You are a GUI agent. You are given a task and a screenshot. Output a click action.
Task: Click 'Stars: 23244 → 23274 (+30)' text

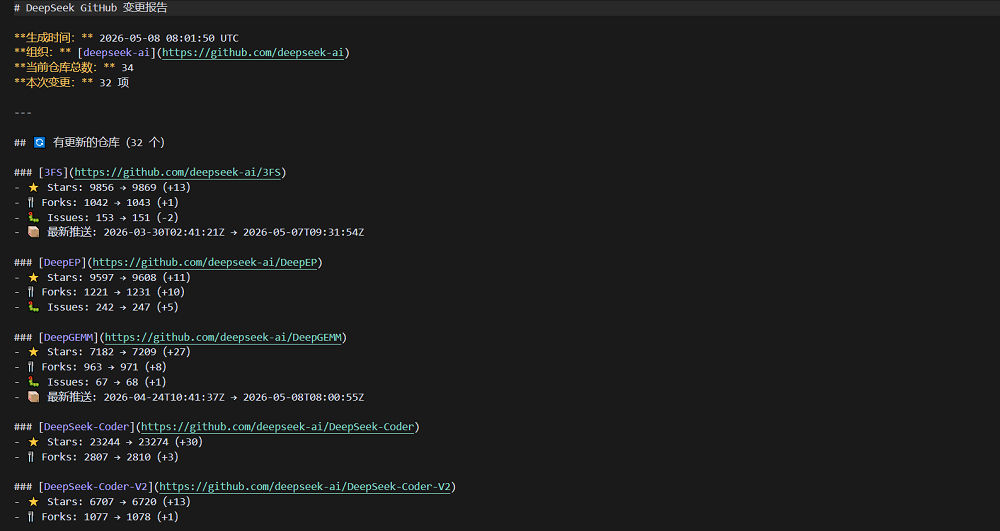pos(125,442)
